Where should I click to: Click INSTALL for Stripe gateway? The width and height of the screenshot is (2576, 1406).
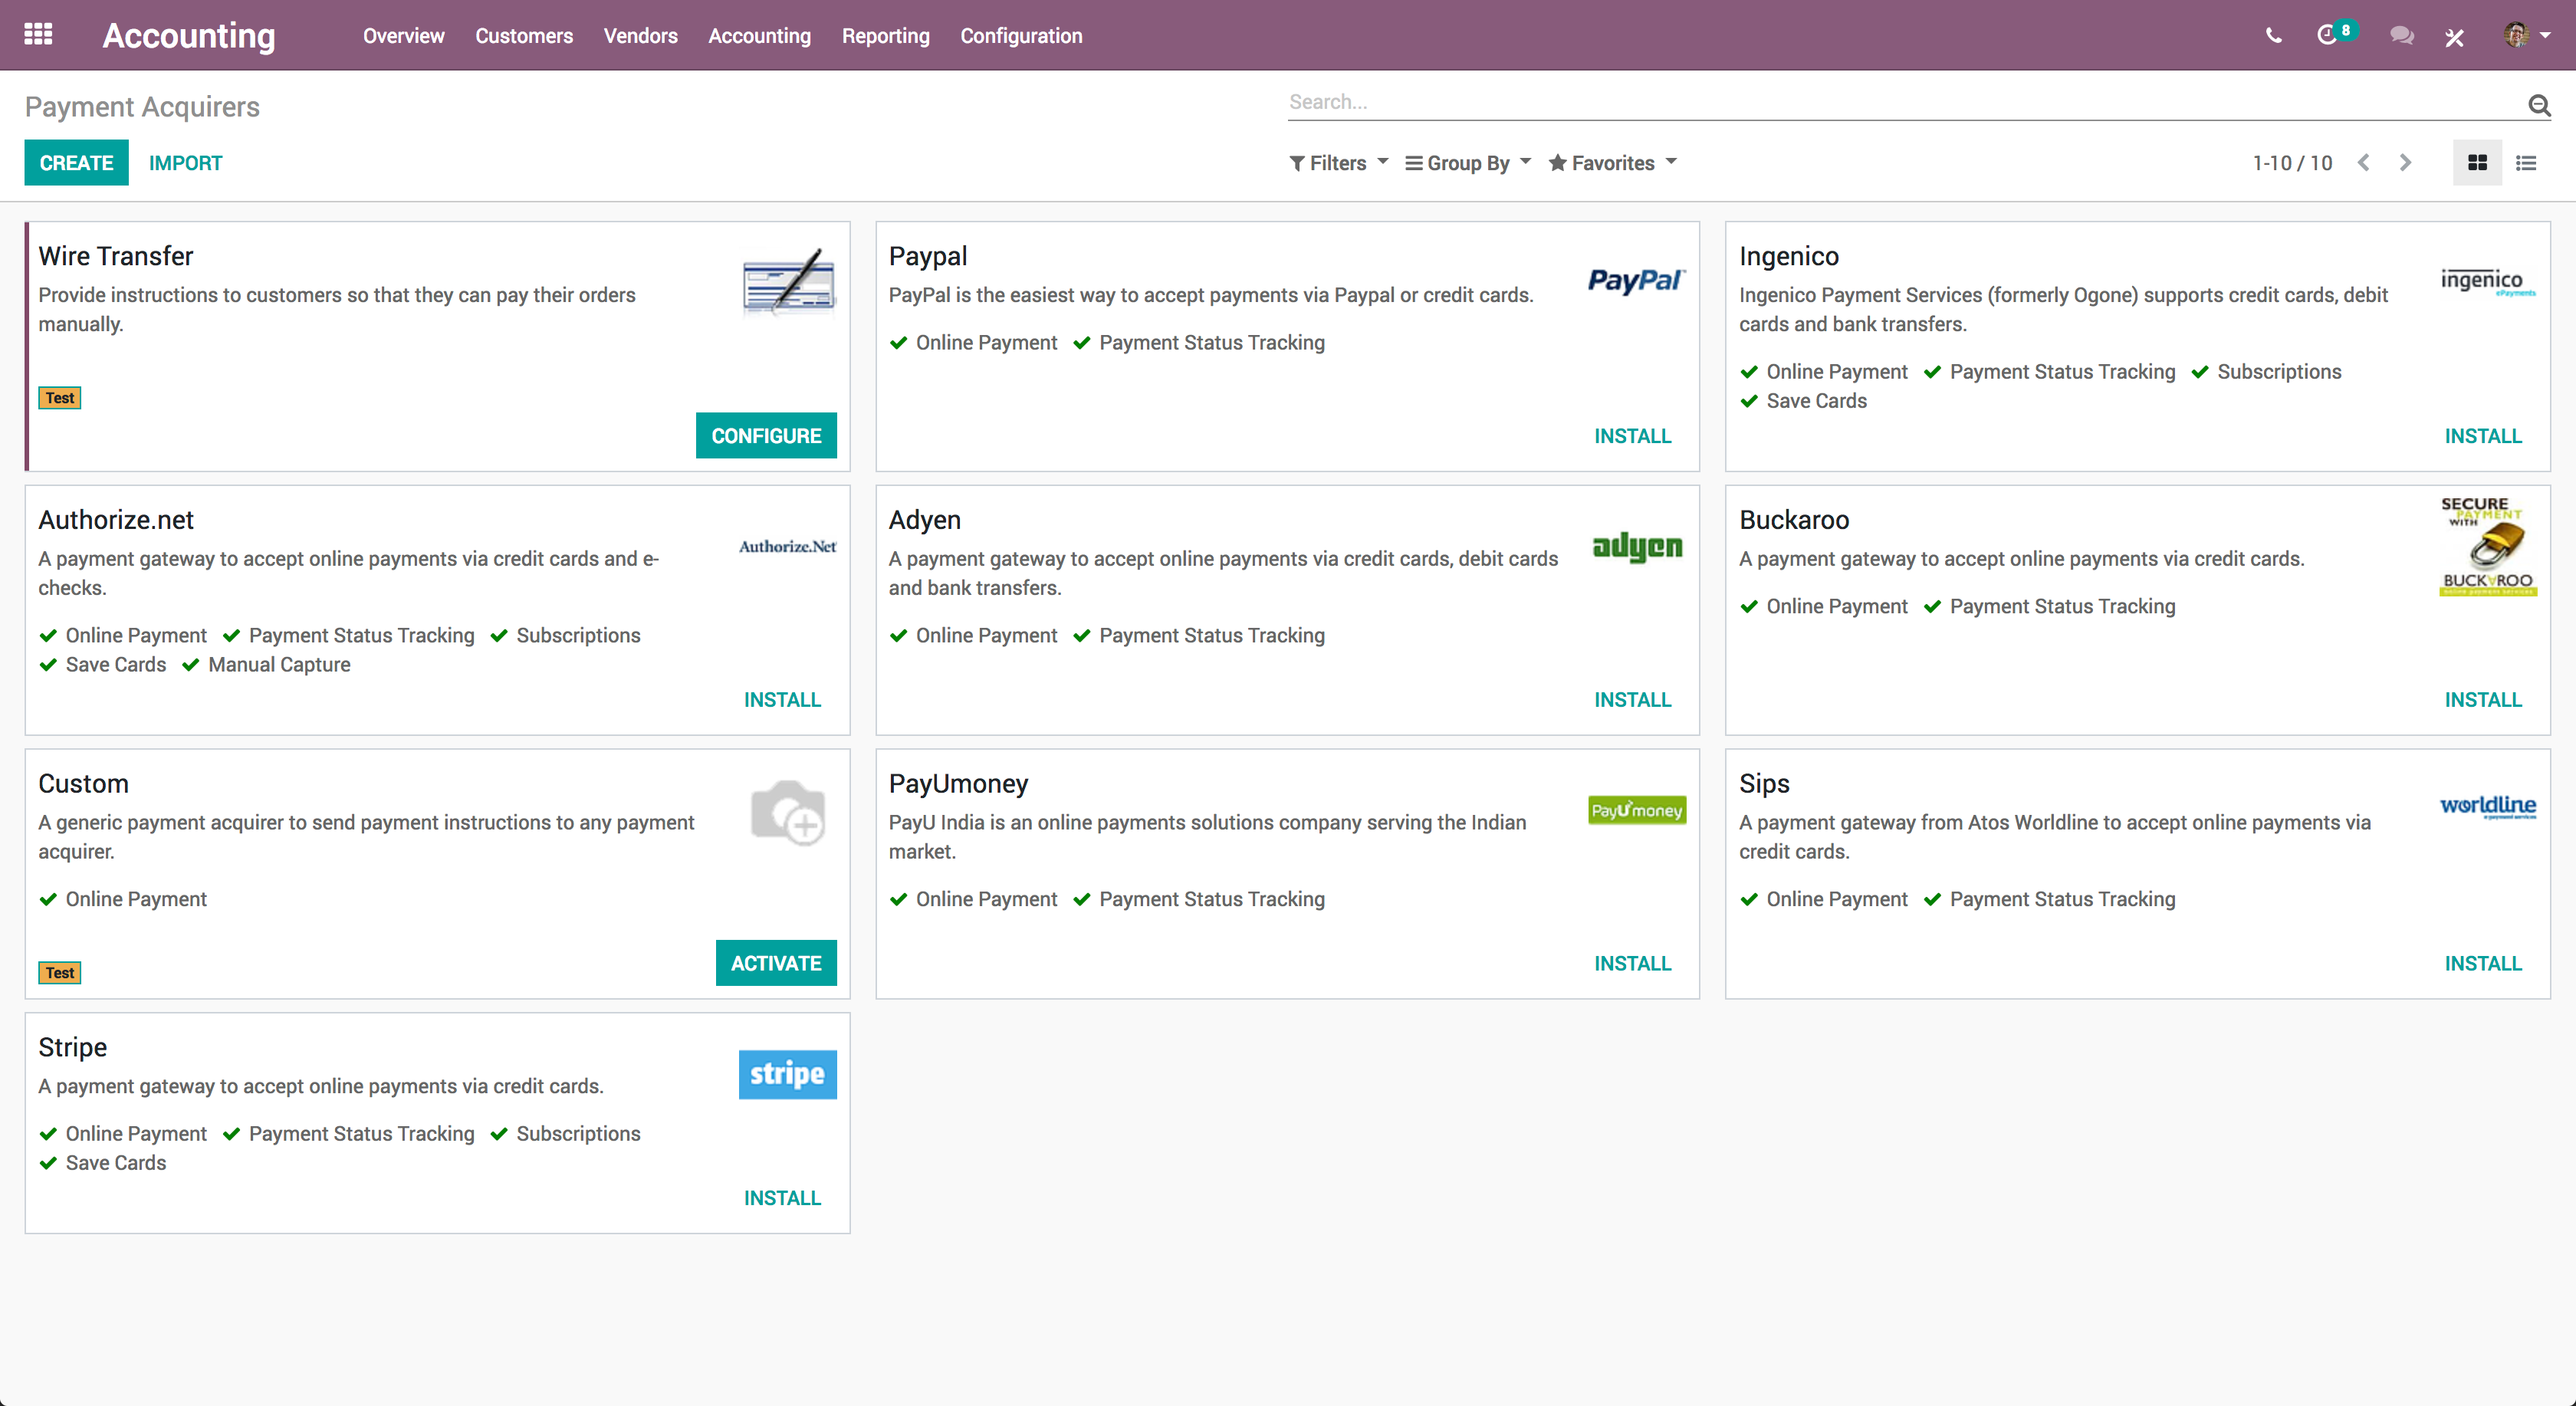pos(783,1198)
